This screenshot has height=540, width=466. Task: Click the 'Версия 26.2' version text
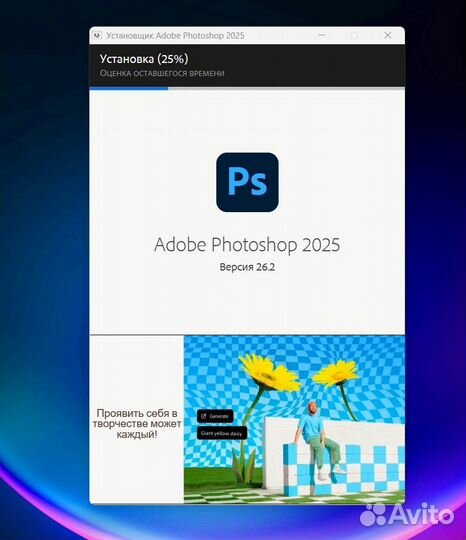pos(247,267)
